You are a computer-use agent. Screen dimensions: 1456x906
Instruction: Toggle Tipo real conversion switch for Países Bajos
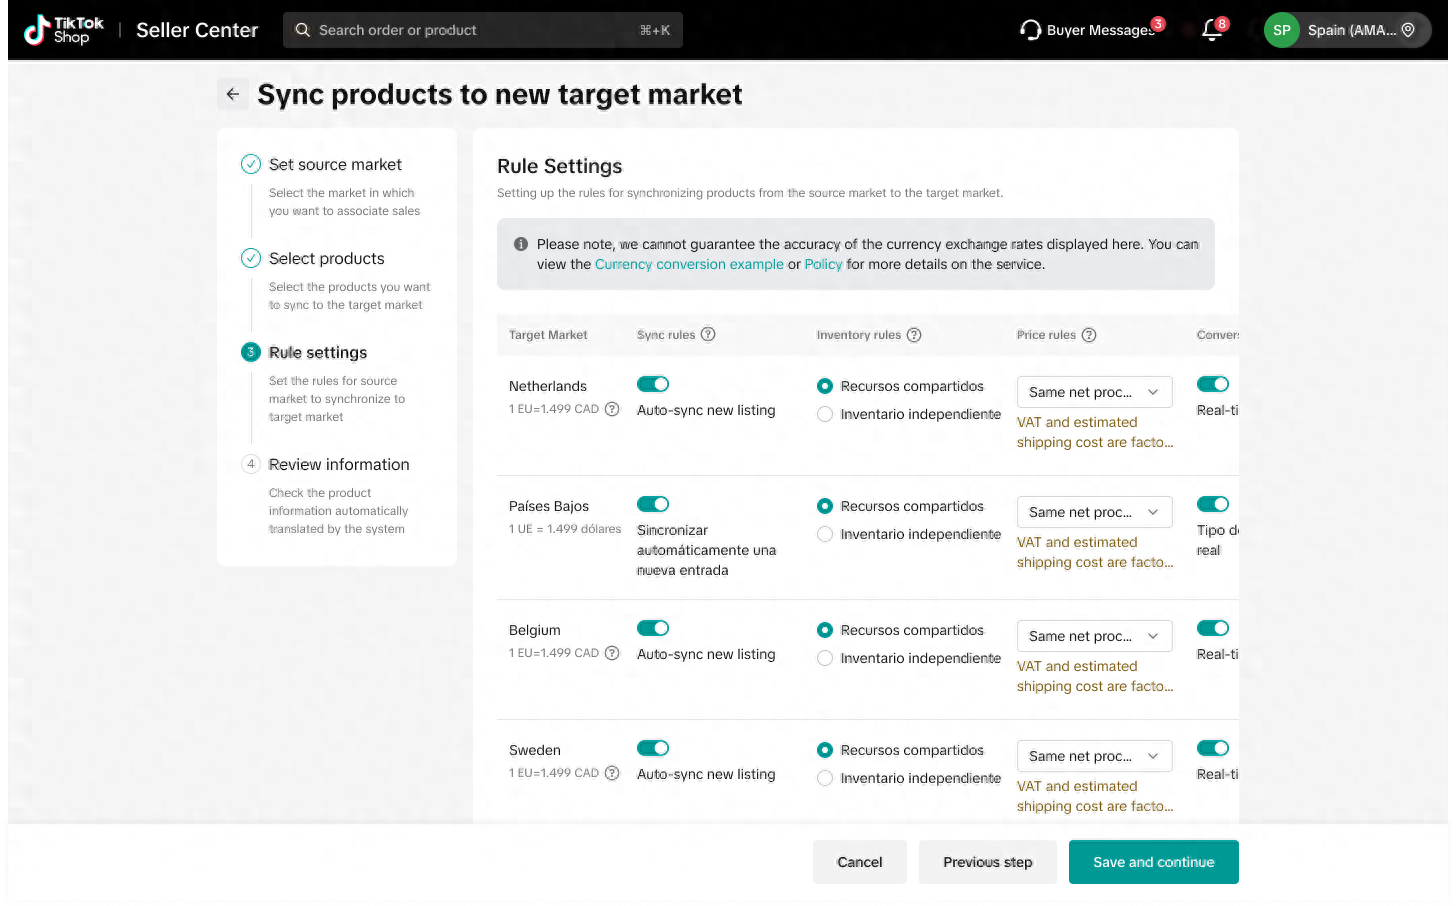point(1213,504)
